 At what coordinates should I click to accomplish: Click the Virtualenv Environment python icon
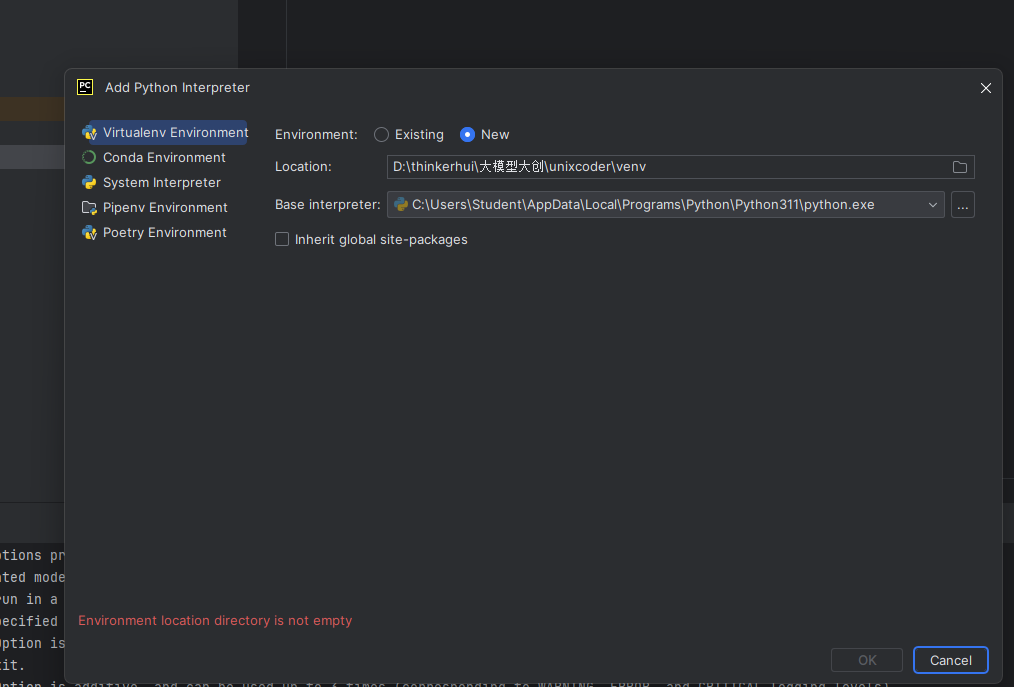click(89, 133)
